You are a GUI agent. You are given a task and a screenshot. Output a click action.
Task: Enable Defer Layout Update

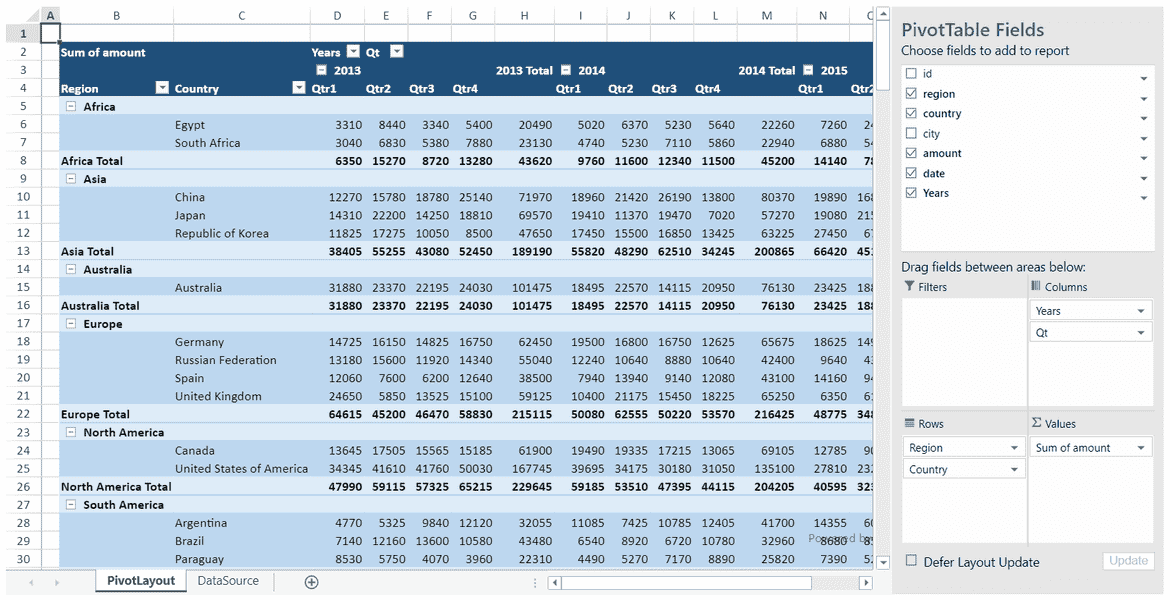click(x=914, y=562)
